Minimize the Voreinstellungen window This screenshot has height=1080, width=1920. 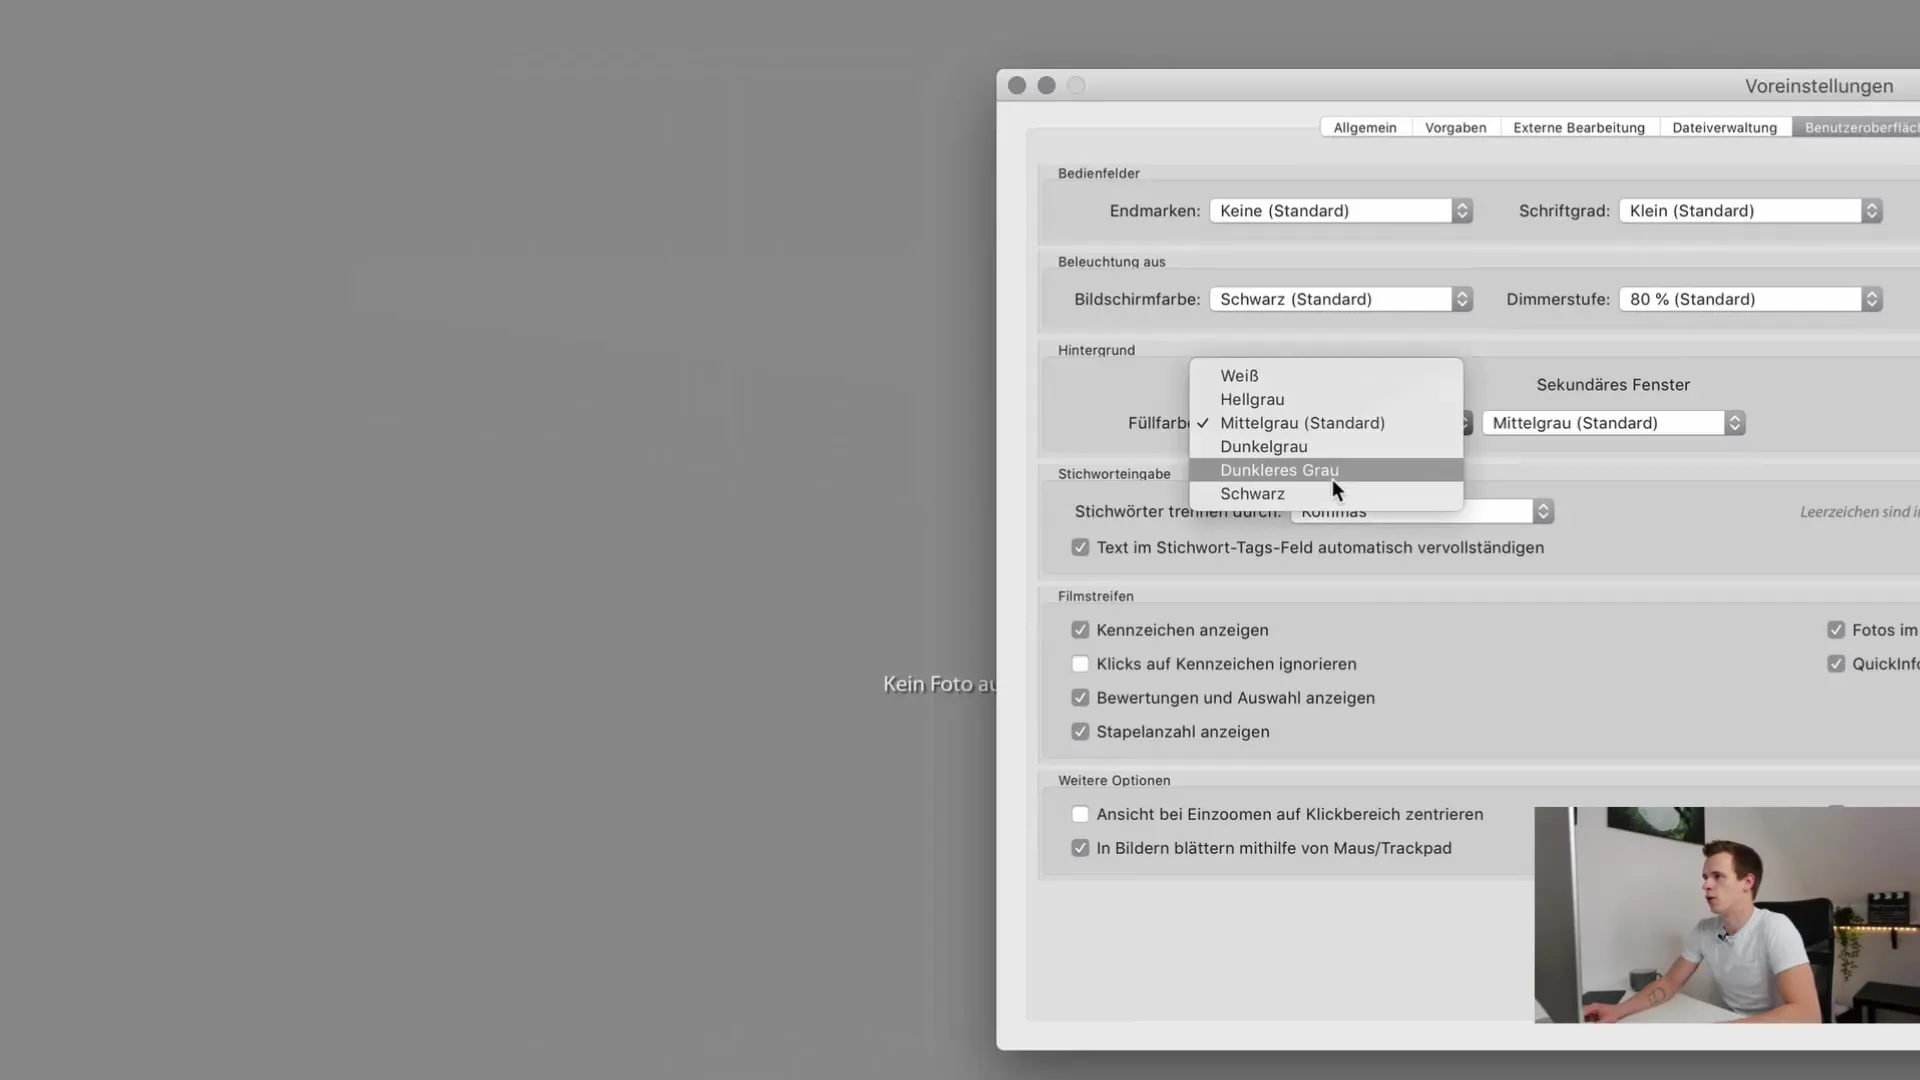point(1047,86)
